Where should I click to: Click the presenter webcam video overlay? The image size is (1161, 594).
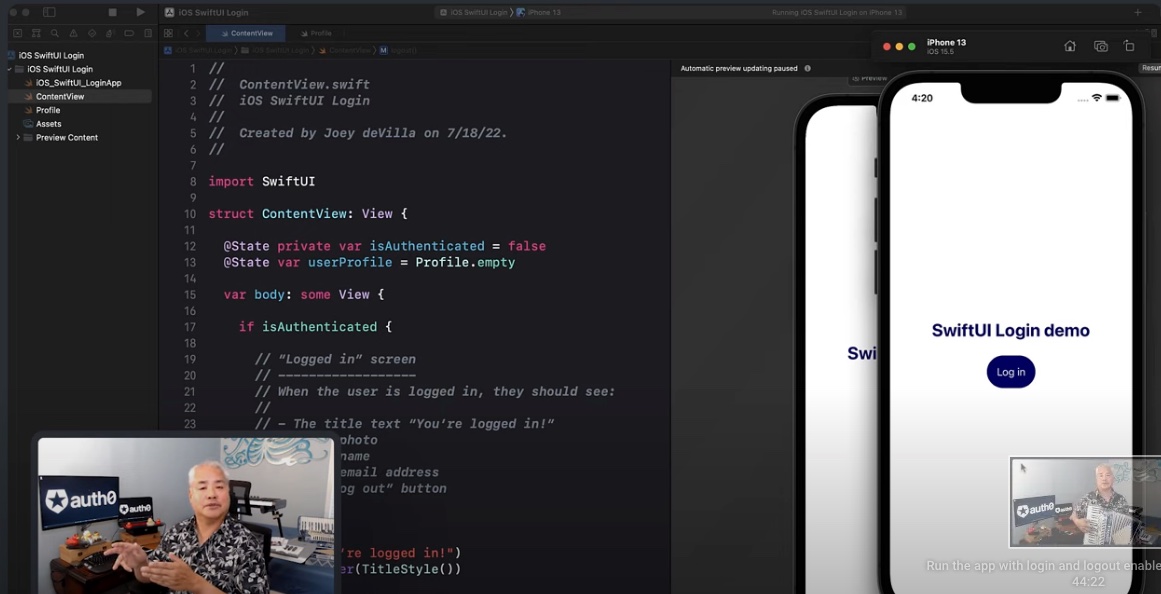click(x=186, y=515)
